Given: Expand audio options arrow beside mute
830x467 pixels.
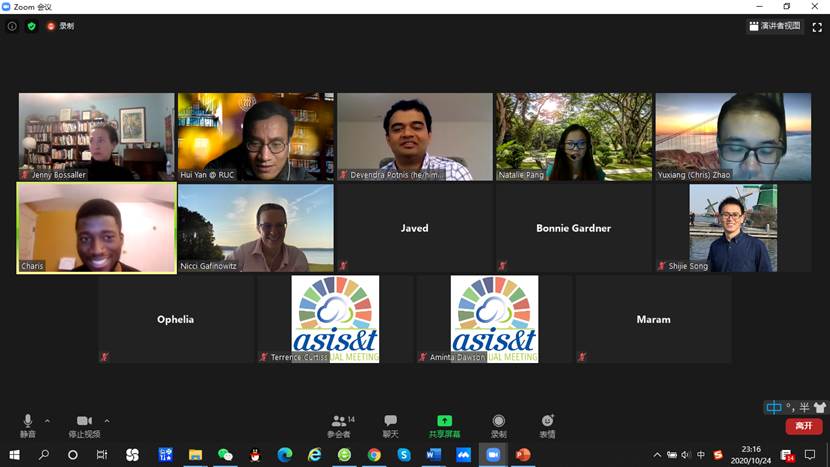Looking at the screenshot, I should coord(47,421).
